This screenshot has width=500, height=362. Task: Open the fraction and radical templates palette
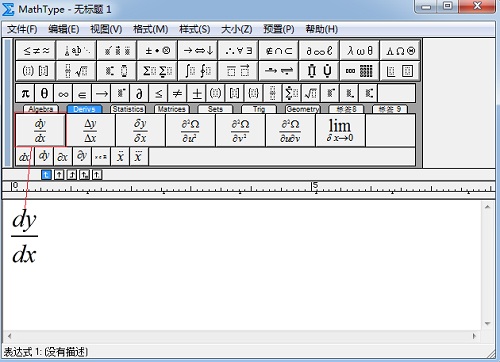[77, 71]
